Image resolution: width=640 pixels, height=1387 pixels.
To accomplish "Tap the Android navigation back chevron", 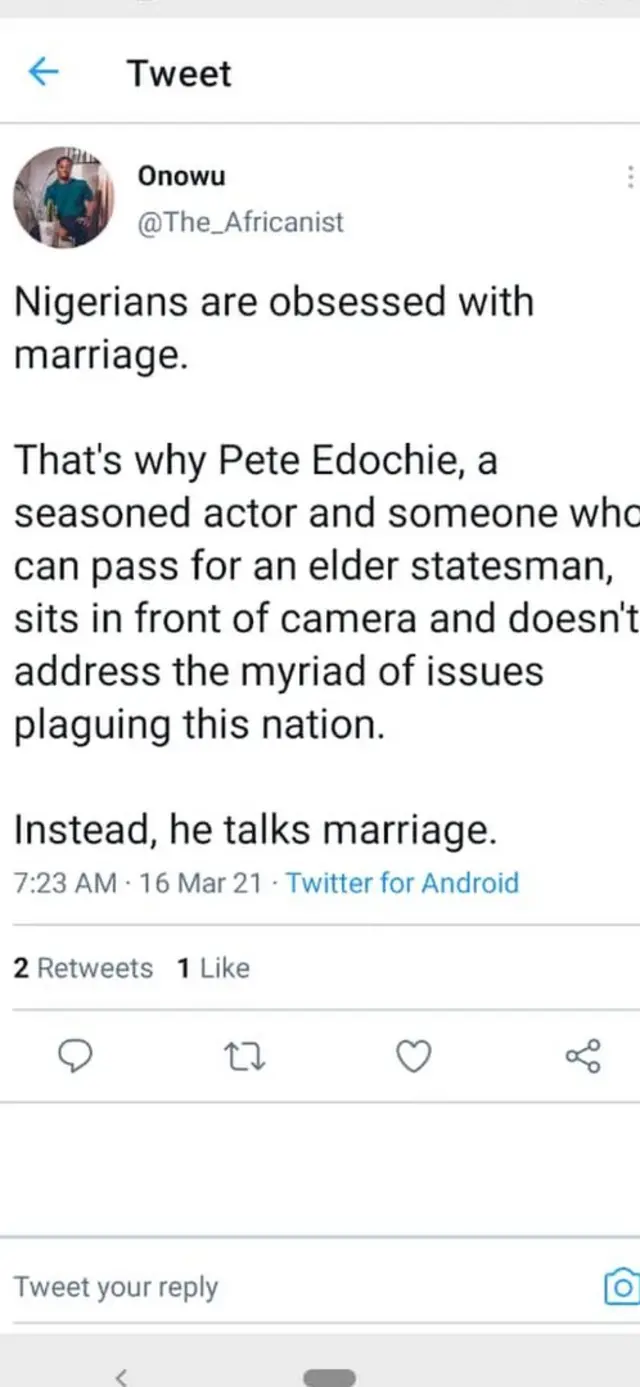I will click(121, 1376).
